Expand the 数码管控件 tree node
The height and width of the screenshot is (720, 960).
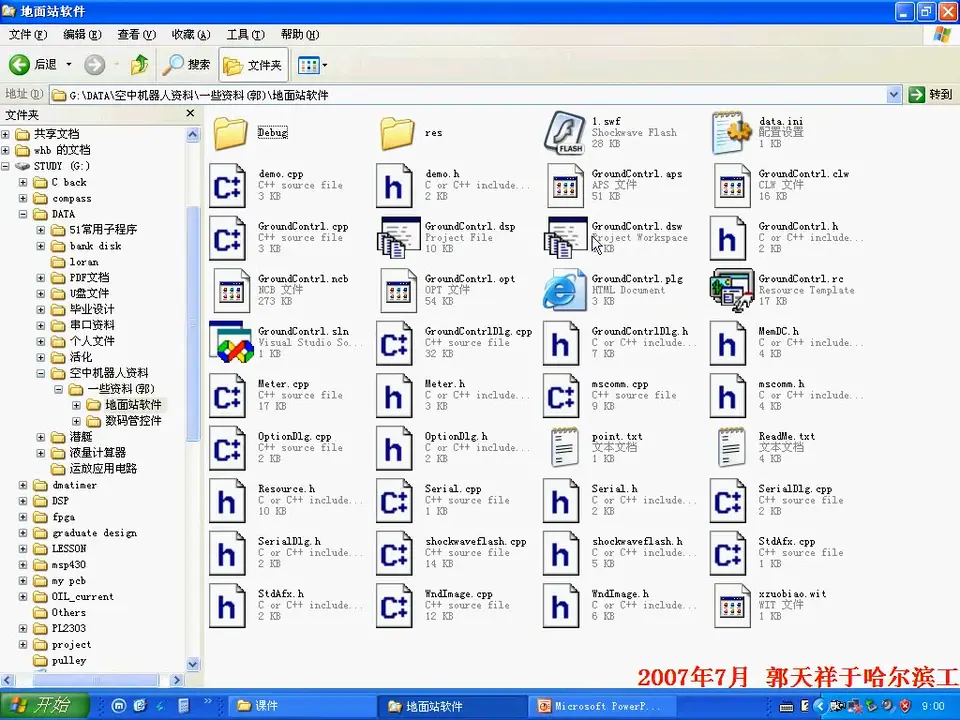click(x=76, y=421)
